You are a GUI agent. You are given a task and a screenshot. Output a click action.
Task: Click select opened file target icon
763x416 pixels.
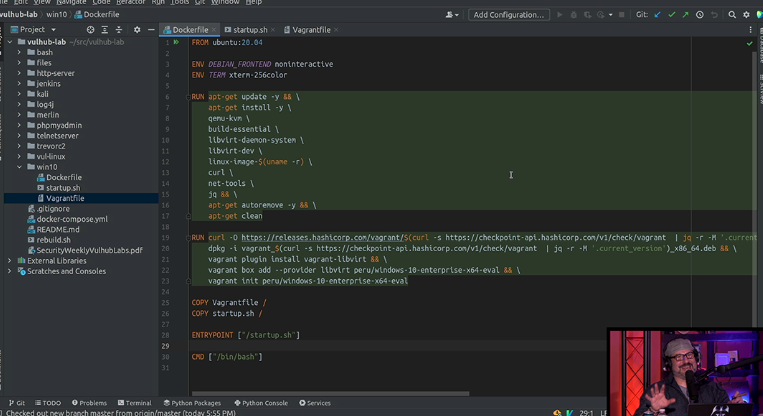click(93, 30)
